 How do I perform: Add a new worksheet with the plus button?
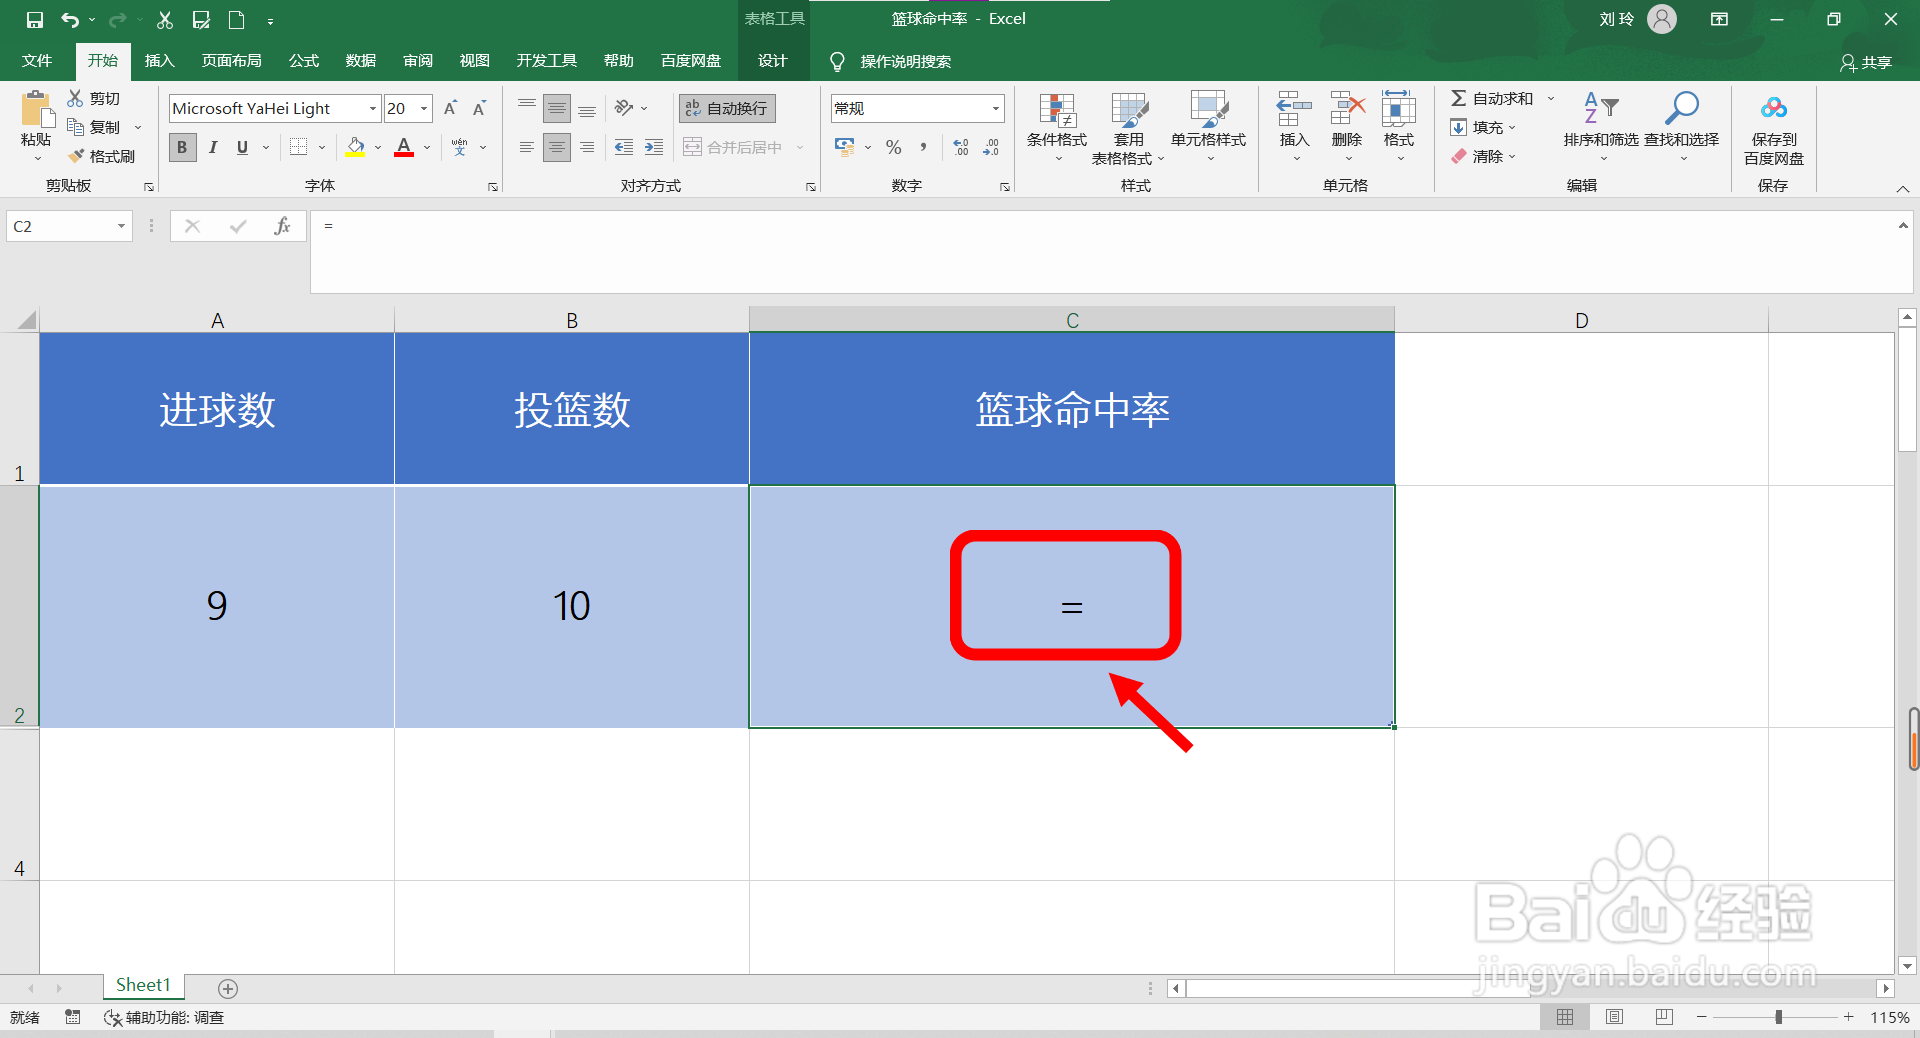pyautogui.click(x=228, y=988)
